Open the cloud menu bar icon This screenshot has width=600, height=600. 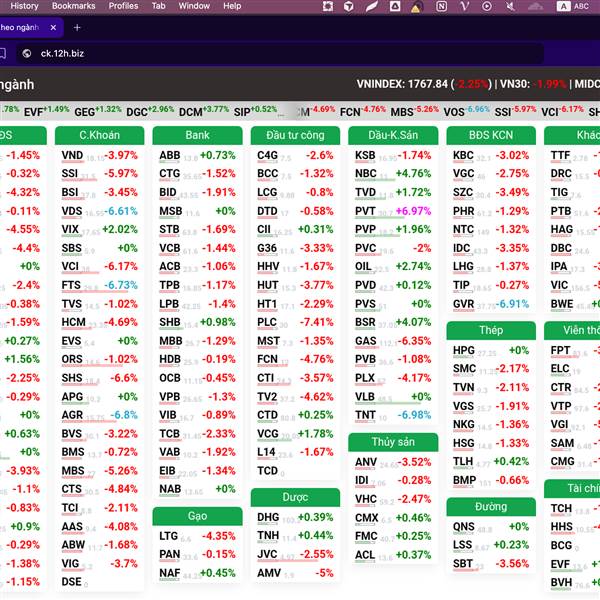(x=535, y=6)
